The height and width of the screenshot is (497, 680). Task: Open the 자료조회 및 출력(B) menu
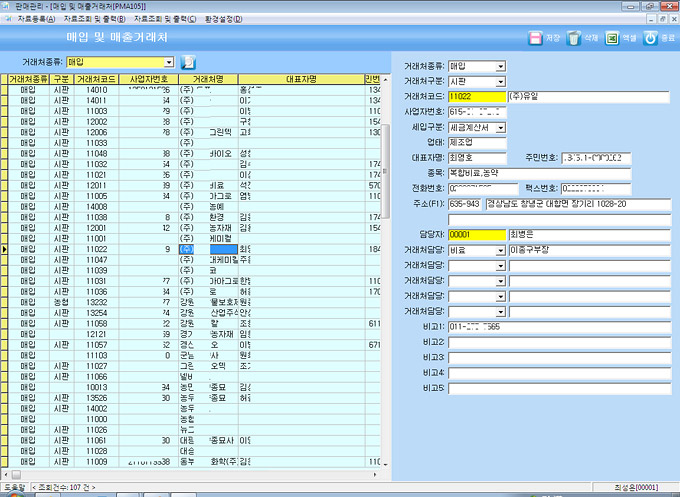coord(95,19)
